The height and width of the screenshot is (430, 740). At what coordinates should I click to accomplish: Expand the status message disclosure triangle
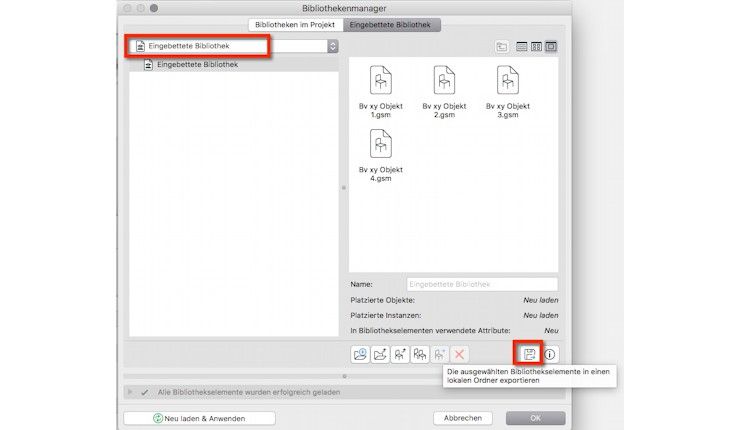click(130, 392)
